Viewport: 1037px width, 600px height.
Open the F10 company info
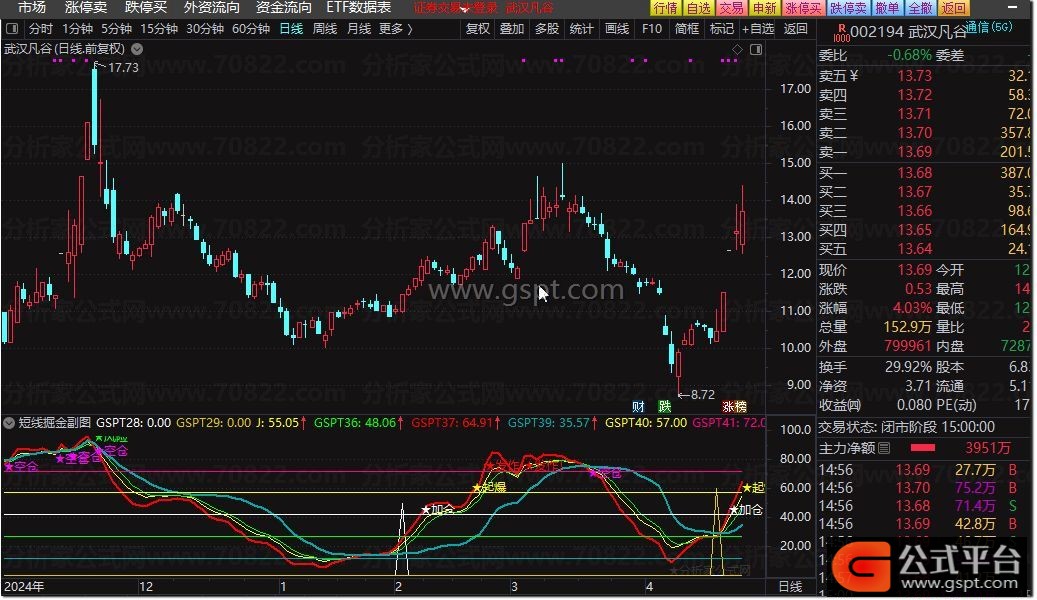651,29
